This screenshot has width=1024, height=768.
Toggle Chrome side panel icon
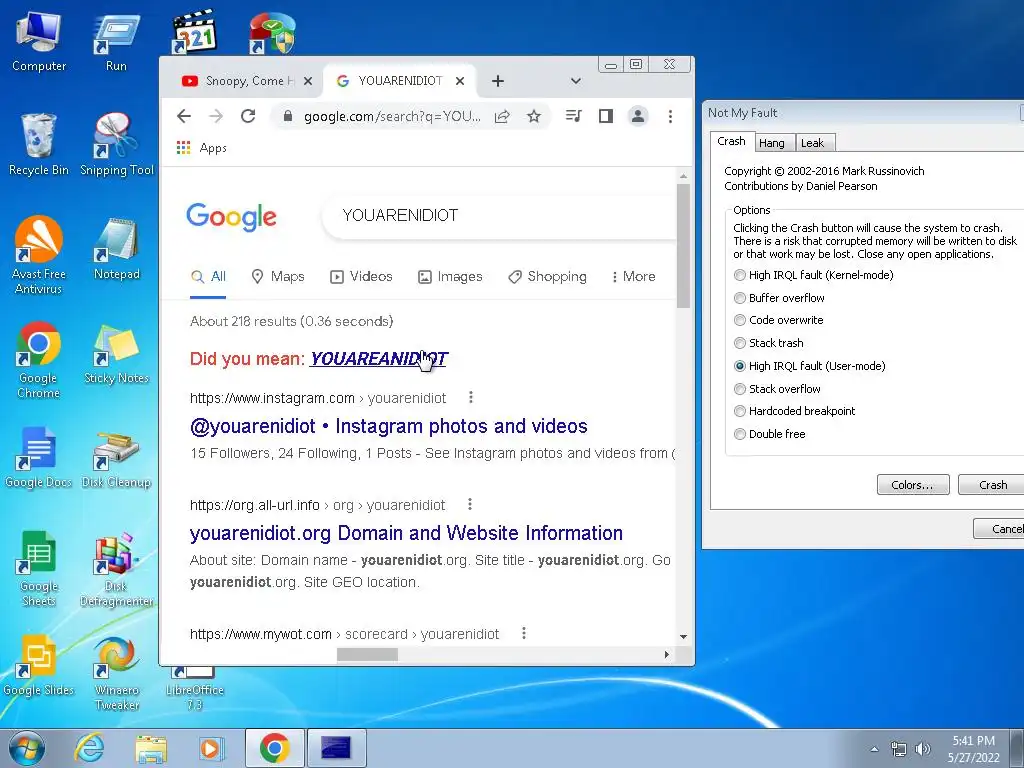[605, 116]
